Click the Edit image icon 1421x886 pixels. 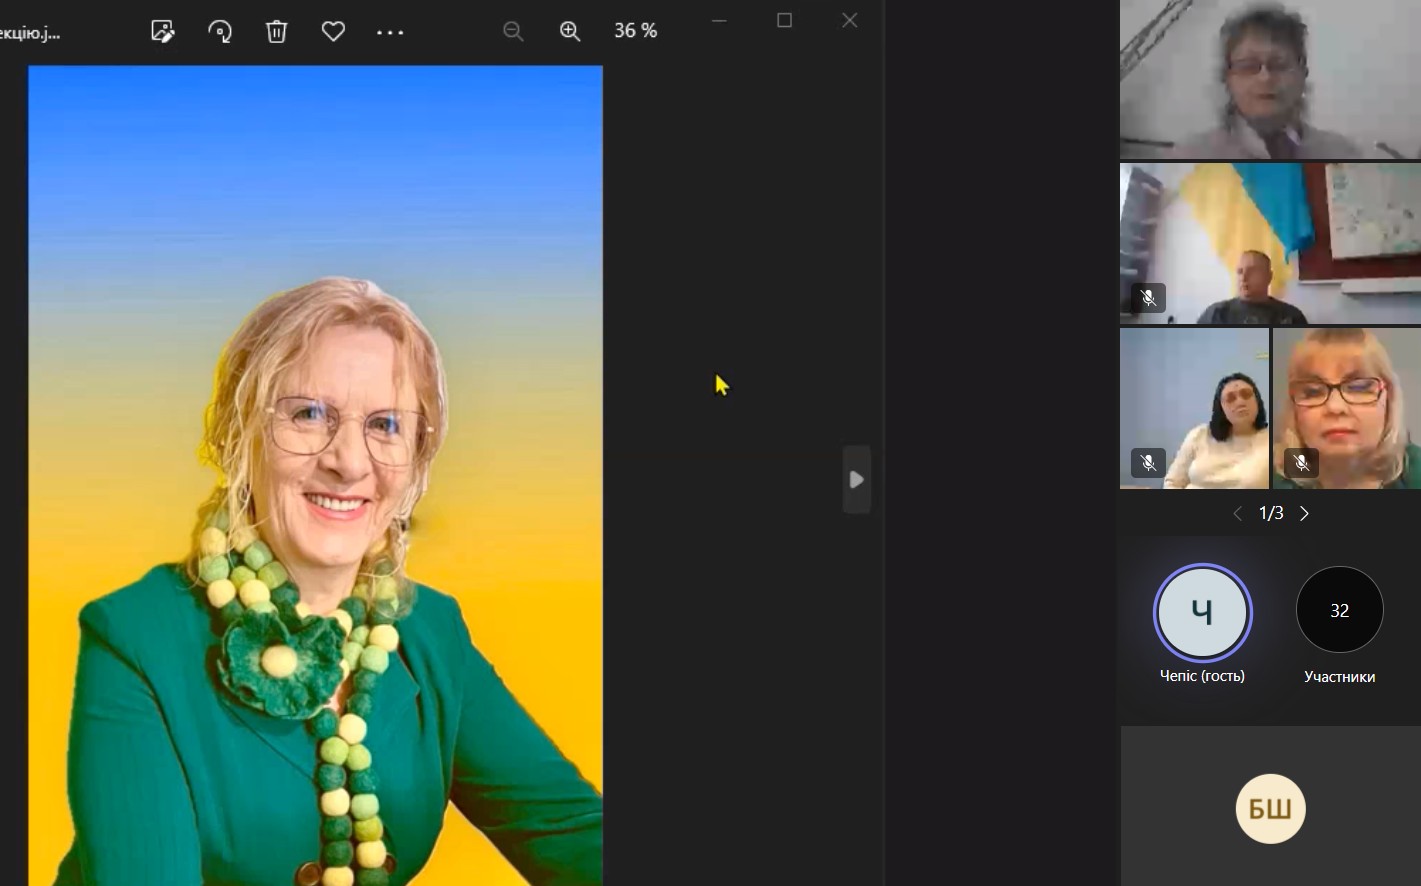pos(162,32)
